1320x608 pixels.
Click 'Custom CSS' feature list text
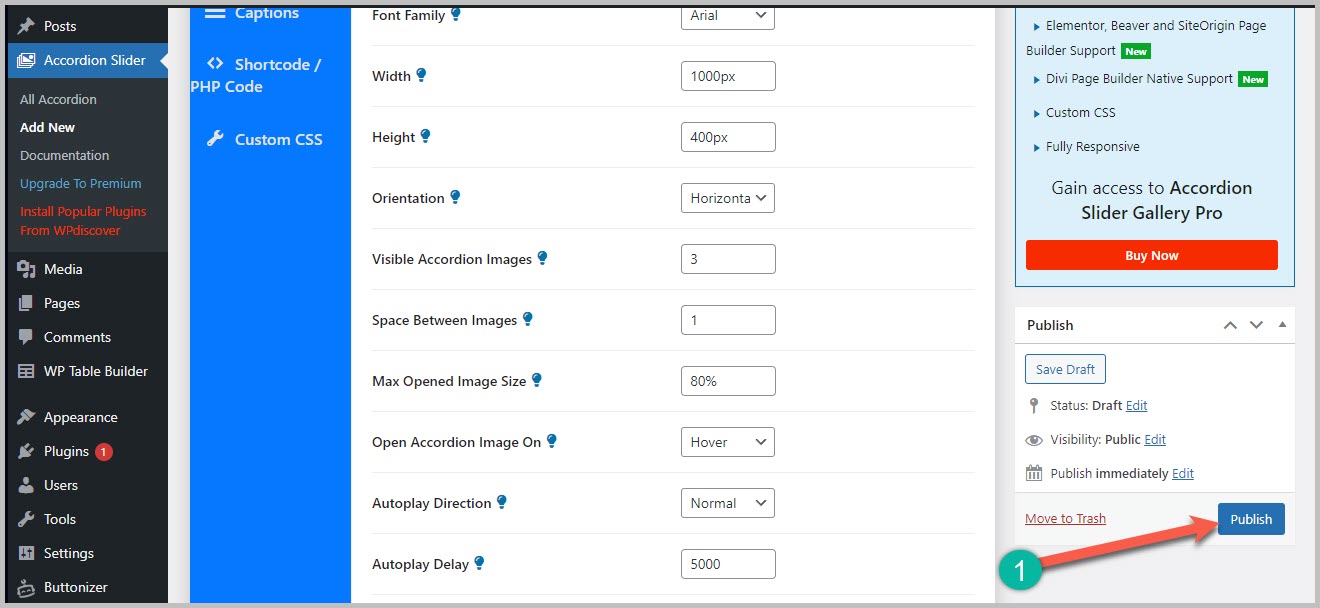[x=1081, y=112]
